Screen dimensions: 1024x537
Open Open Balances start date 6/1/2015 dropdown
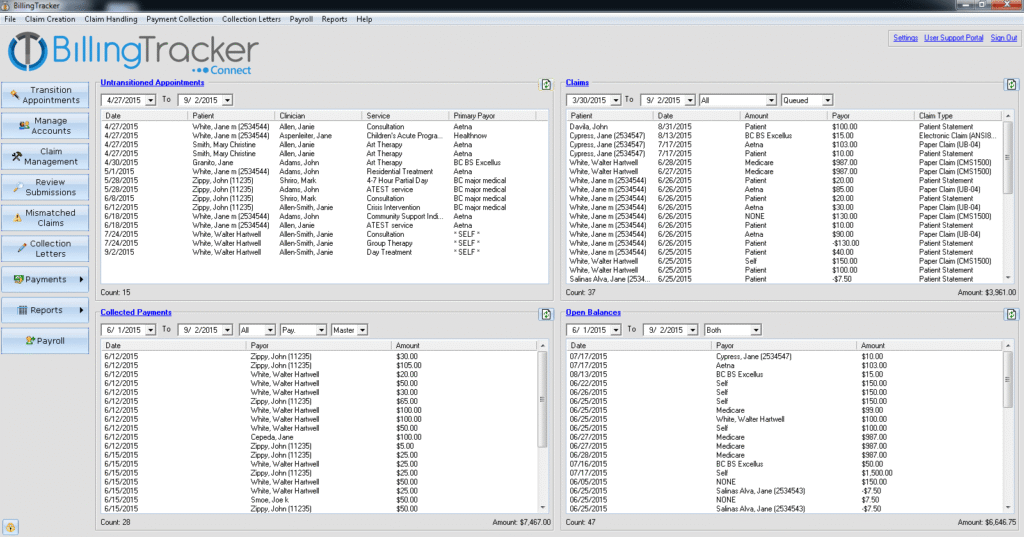[615, 330]
